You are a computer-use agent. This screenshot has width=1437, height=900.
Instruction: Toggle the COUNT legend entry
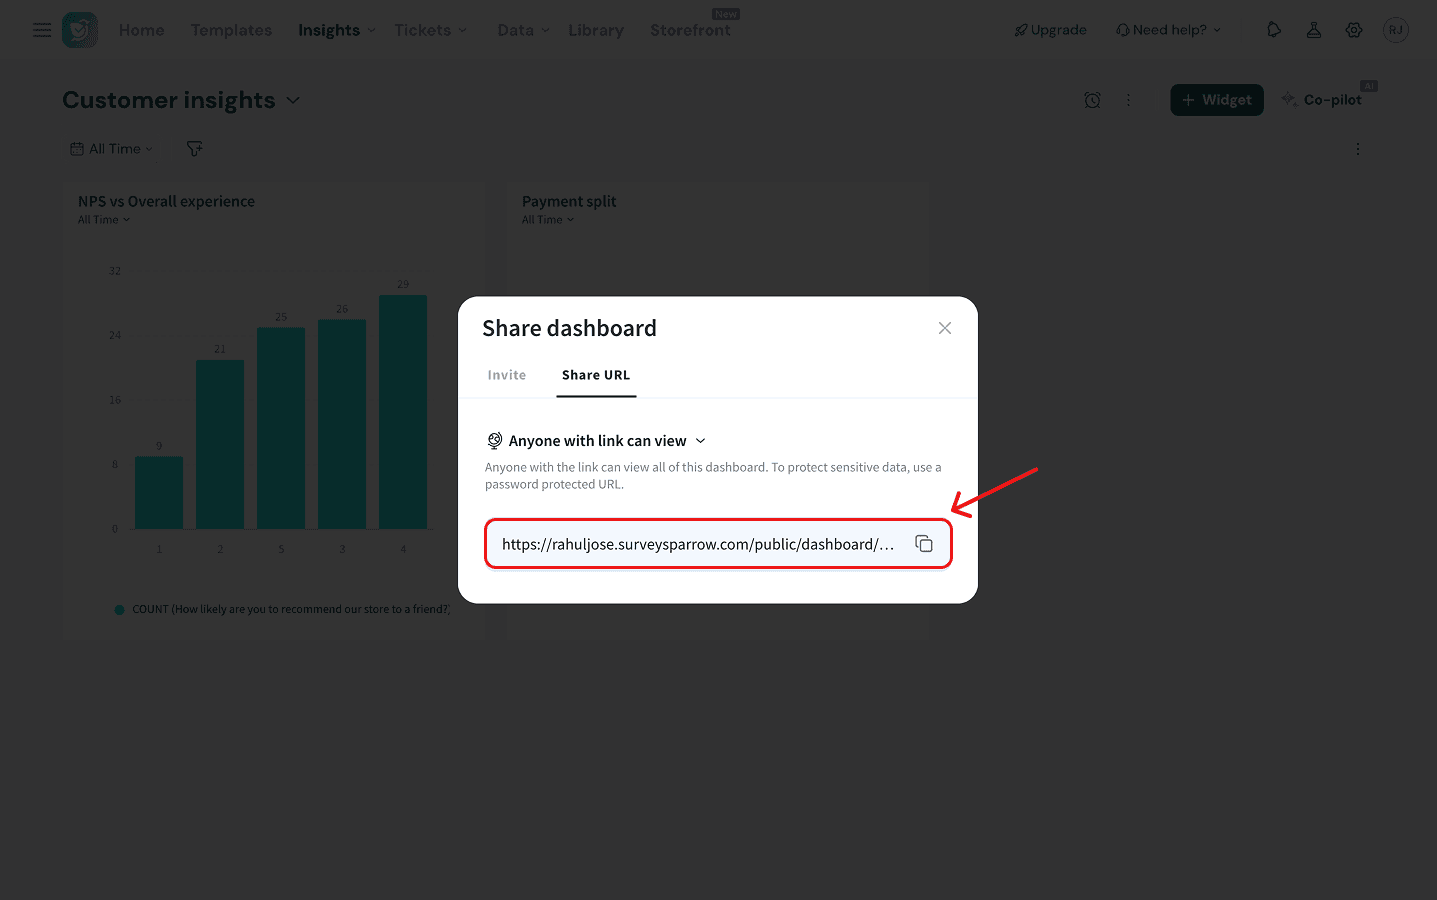[282, 609]
